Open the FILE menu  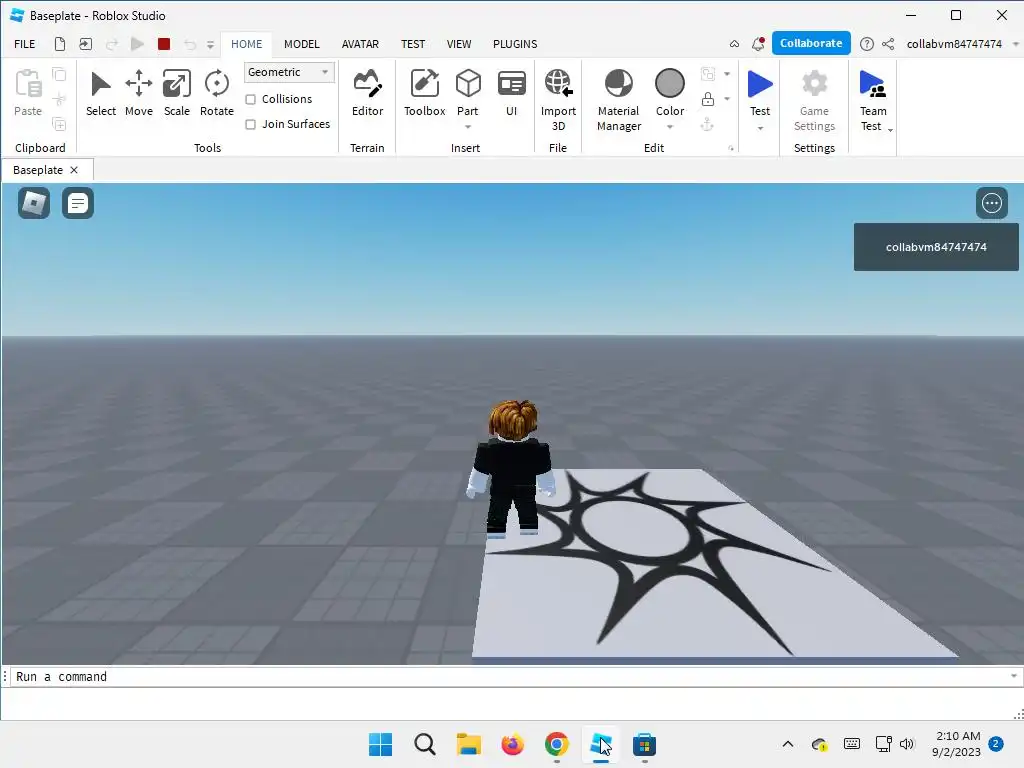click(25, 44)
